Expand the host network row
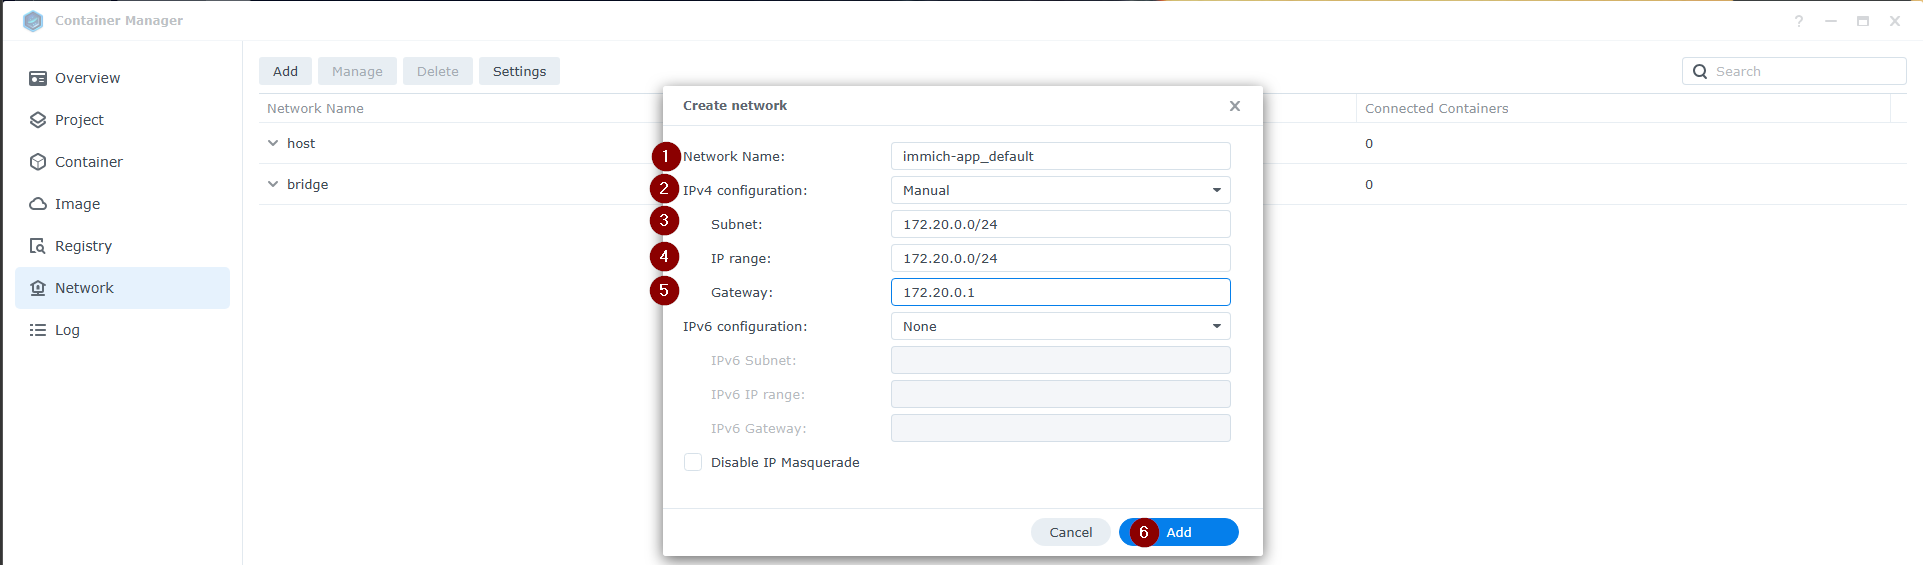Screen dimensions: 1923x565 point(273,143)
